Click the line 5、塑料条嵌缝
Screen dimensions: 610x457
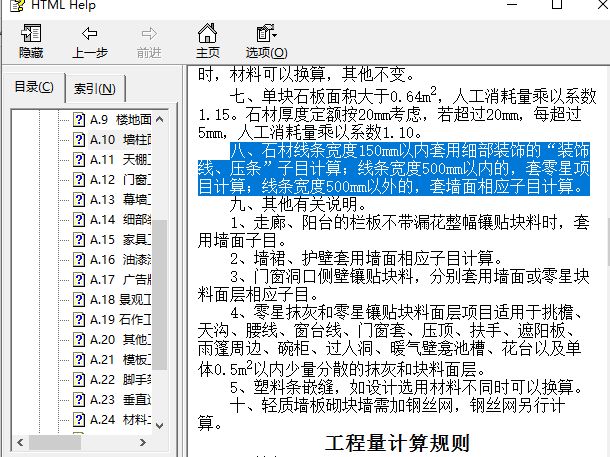point(407,387)
